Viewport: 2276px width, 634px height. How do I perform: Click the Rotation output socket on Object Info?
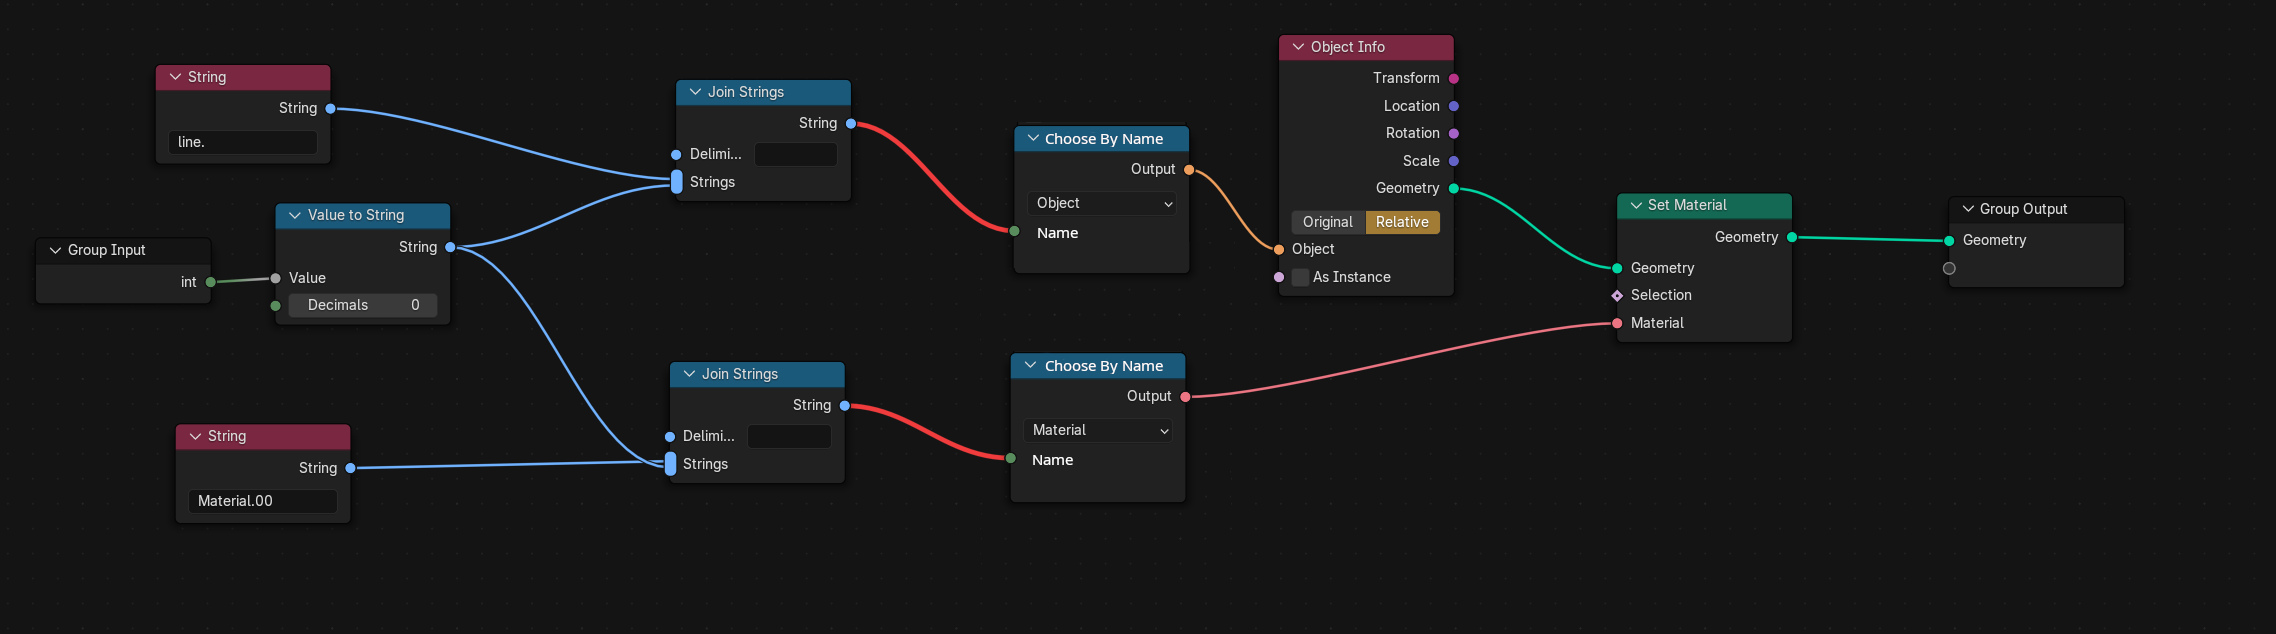coord(1454,133)
